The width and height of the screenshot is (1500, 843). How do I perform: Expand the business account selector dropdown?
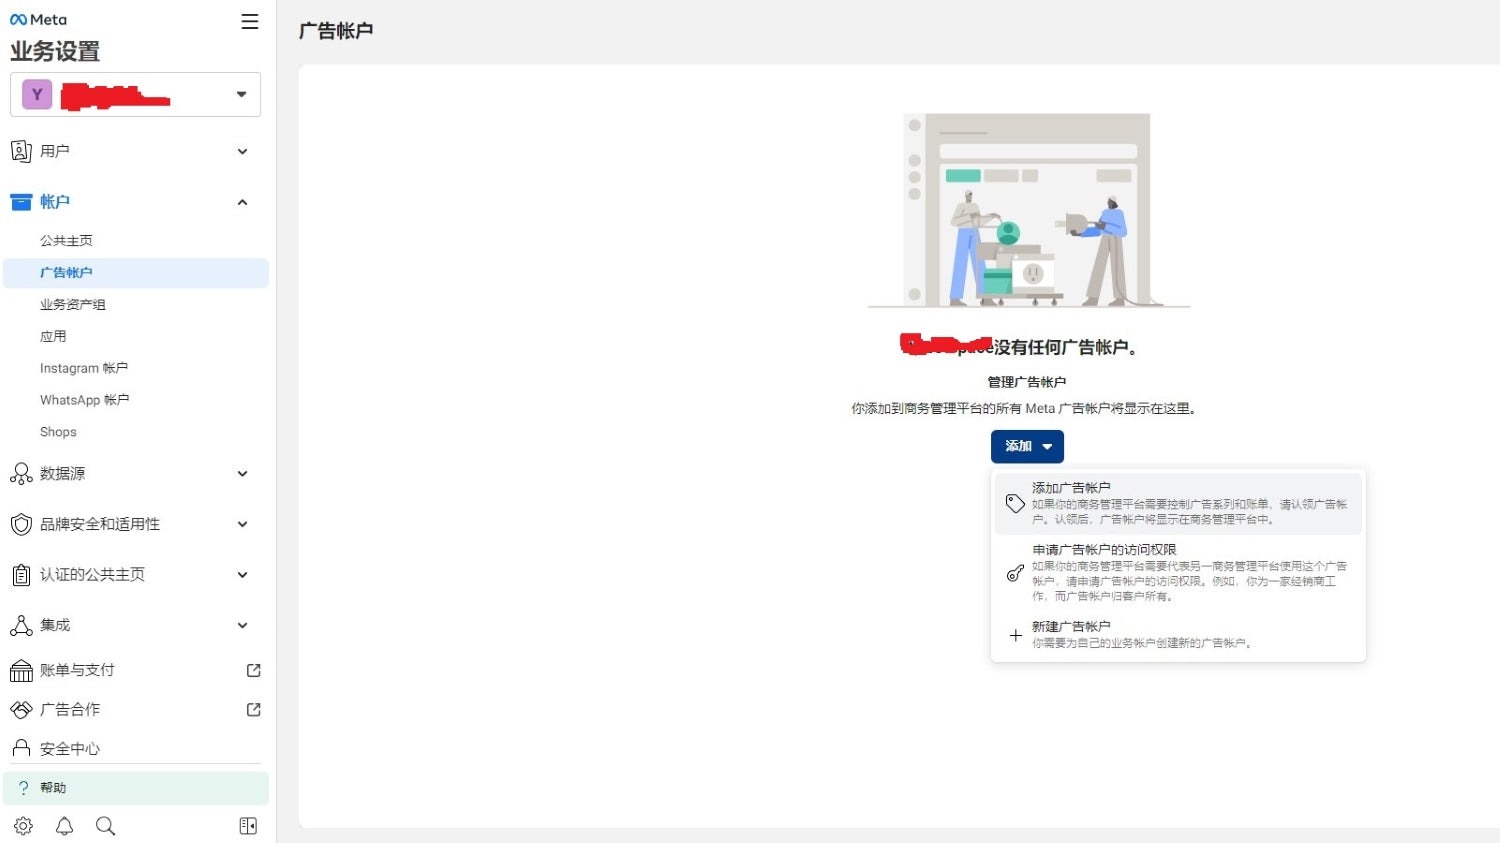coord(240,94)
